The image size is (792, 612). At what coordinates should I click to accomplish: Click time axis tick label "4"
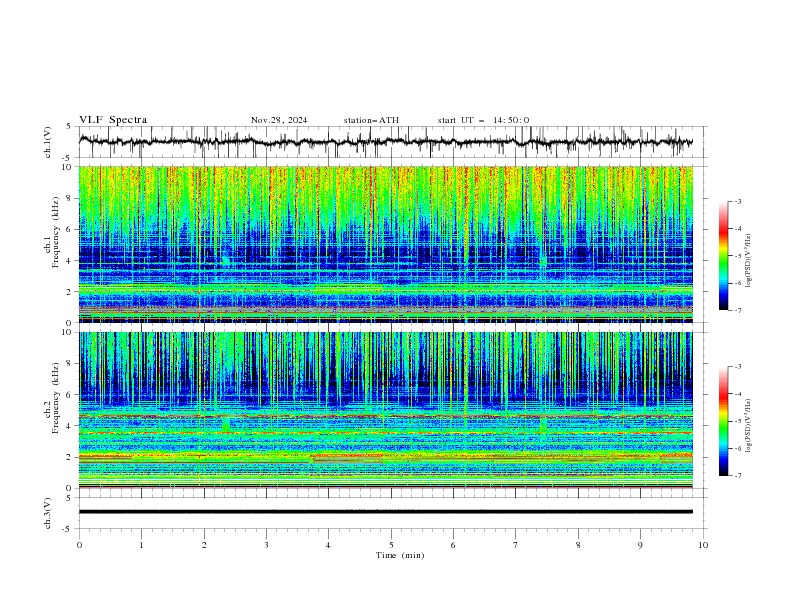(328, 545)
